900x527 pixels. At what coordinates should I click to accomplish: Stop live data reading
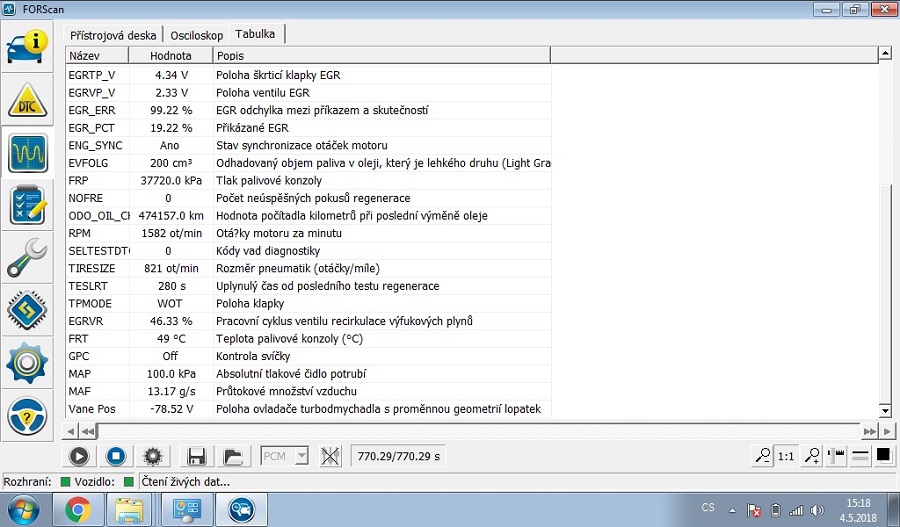point(115,456)
